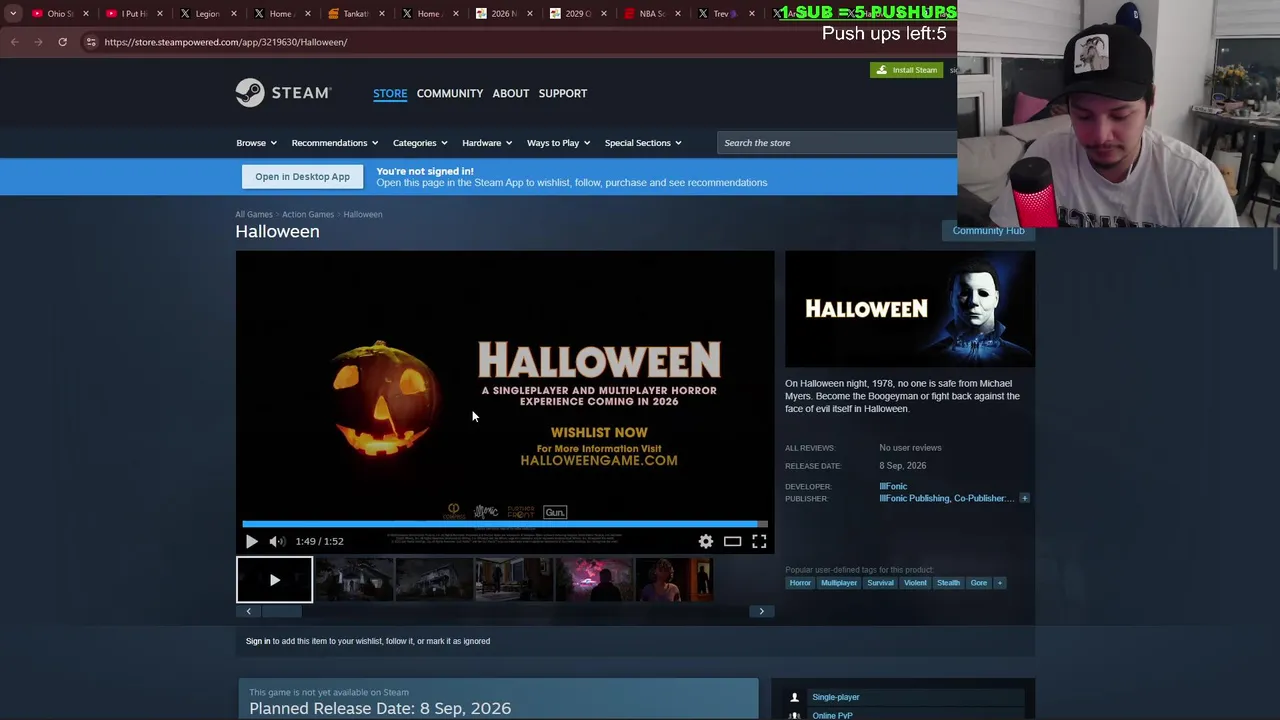Click the Install Steam button
This screenshot has width=1280, height=720.
tap(906, 70)
